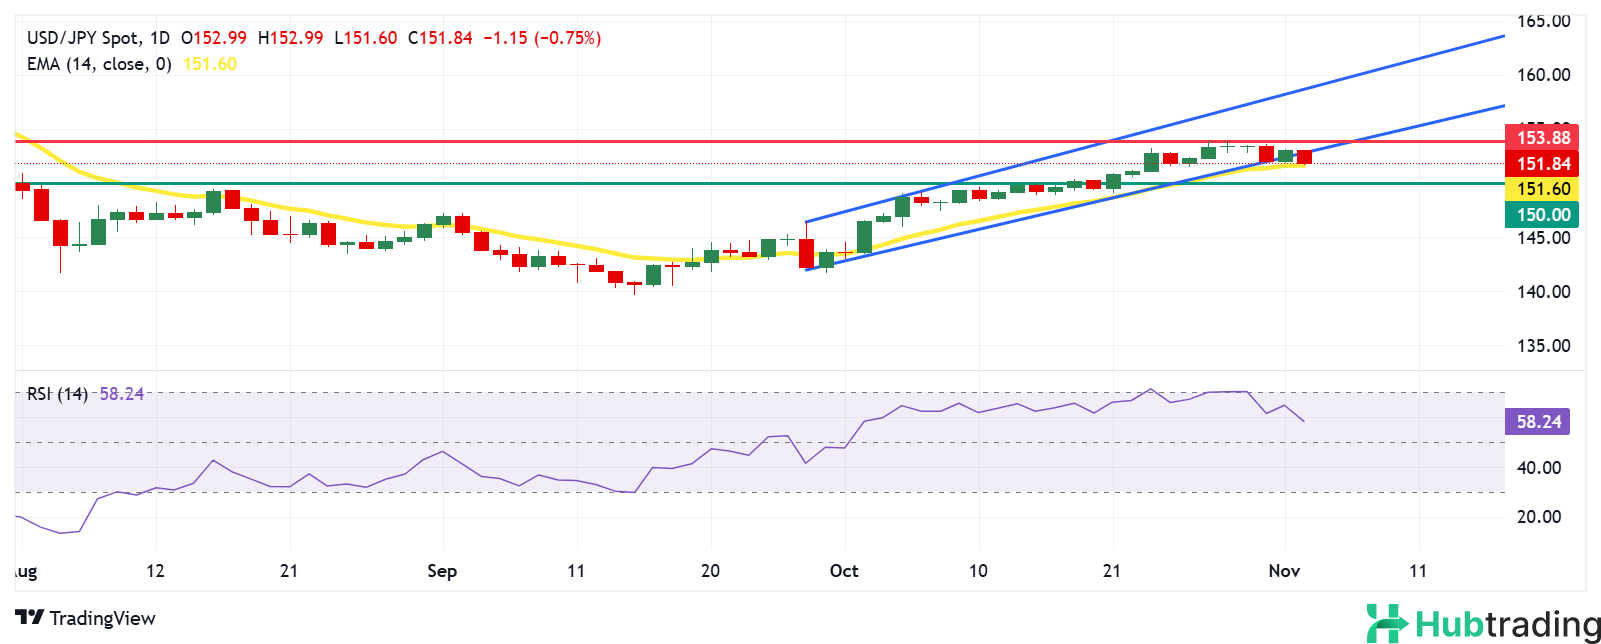
Task: Click the Oct label on the date axis
Action: click(844, 571)
